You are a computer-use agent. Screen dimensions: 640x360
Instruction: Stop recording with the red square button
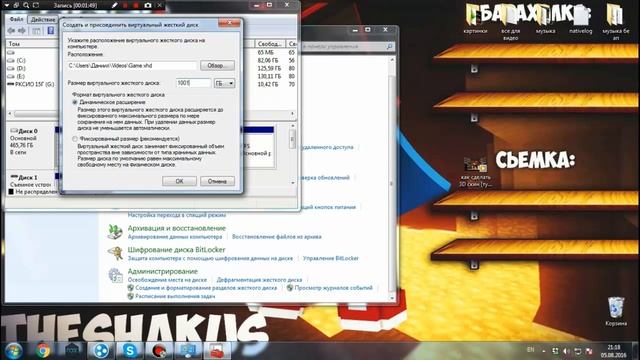(x=136, y=5)
